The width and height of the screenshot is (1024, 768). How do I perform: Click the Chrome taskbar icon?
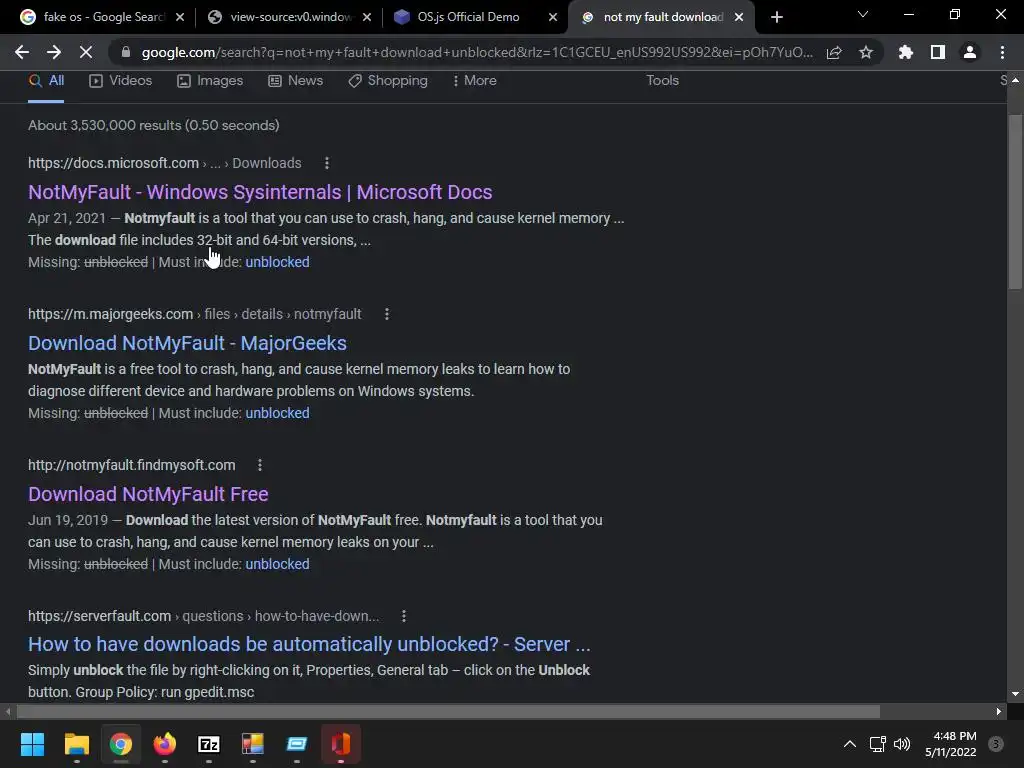121,744
